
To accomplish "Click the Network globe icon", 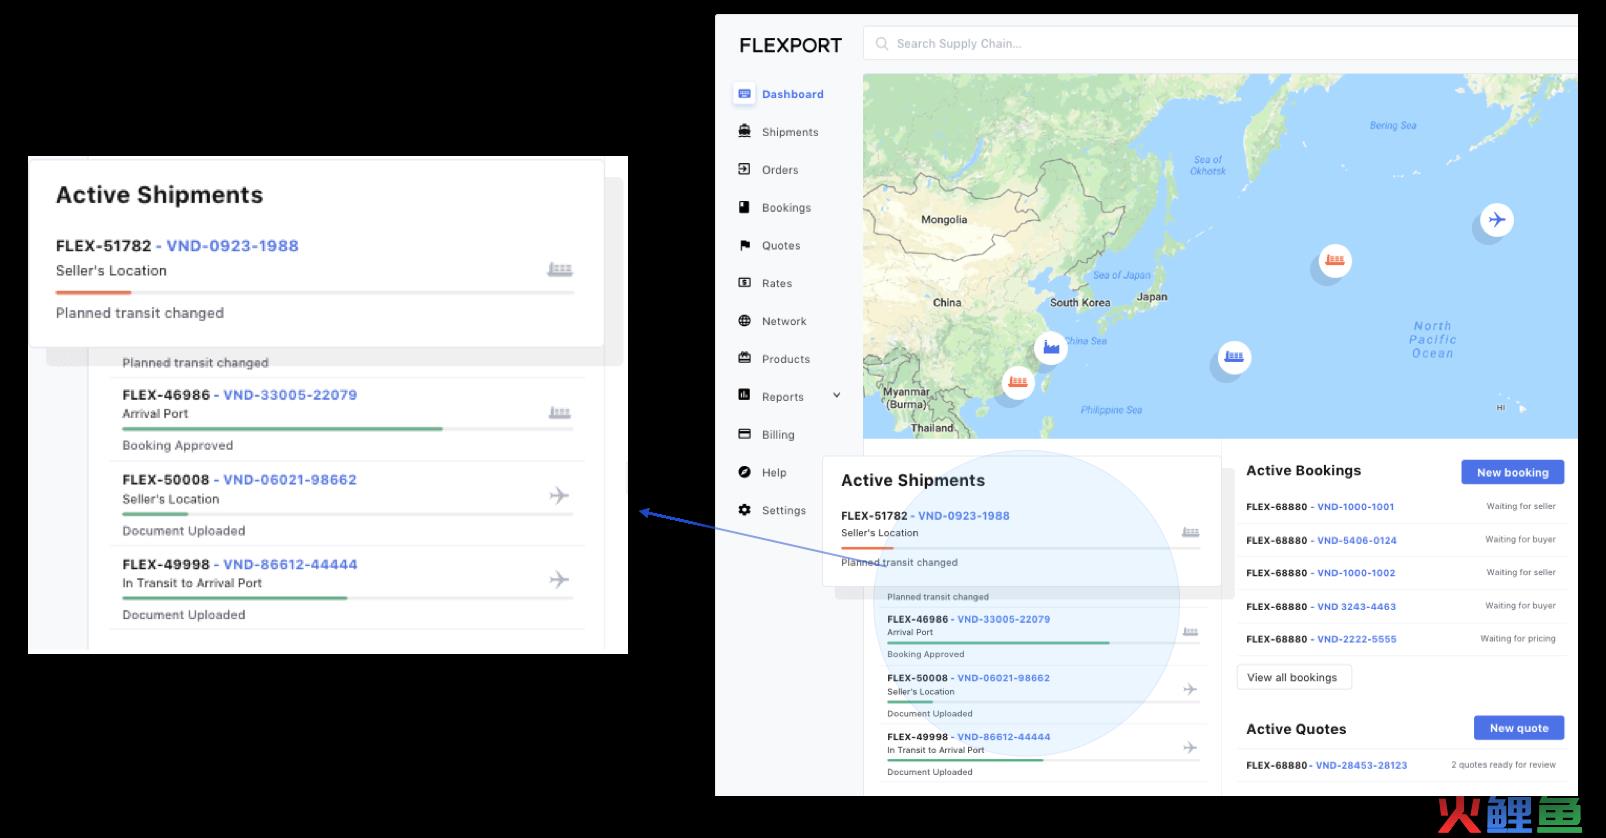I will pos(744,321).
